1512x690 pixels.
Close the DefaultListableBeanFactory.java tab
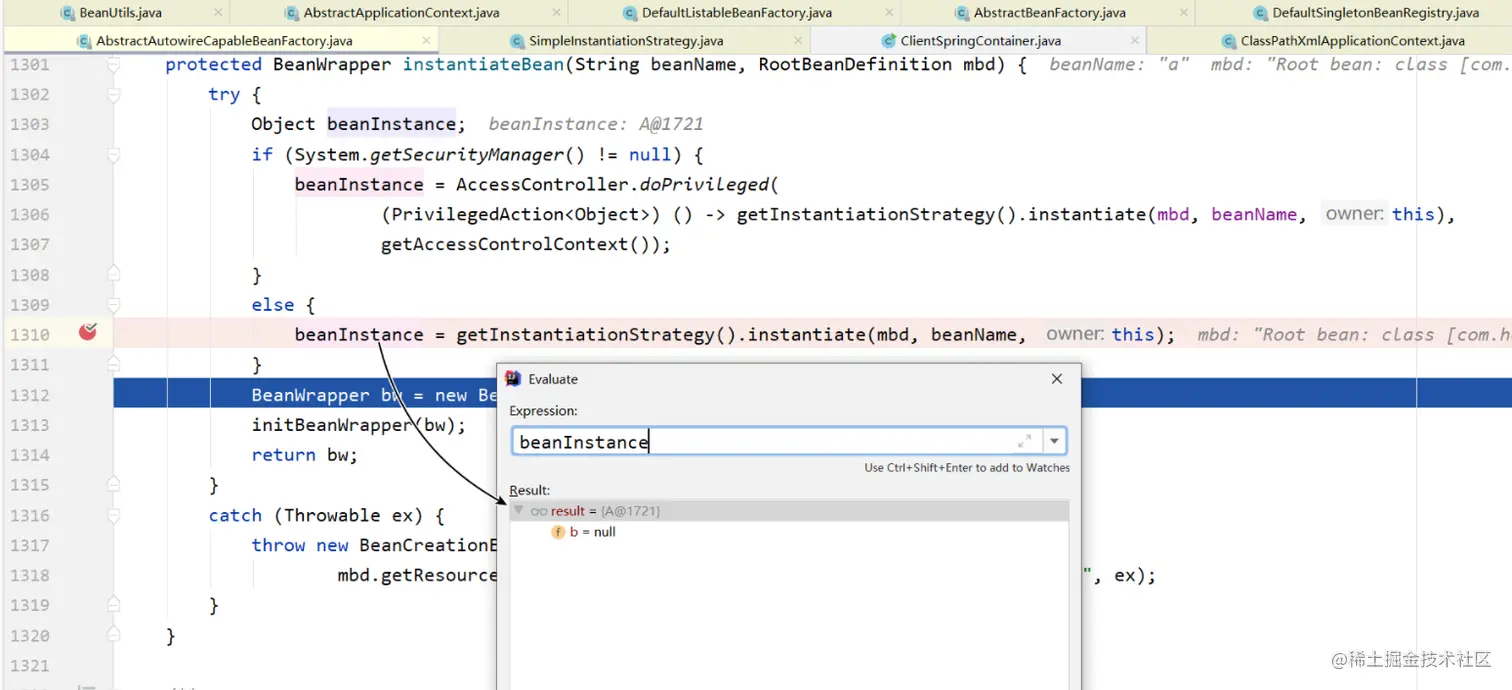[x=890, y=13]
